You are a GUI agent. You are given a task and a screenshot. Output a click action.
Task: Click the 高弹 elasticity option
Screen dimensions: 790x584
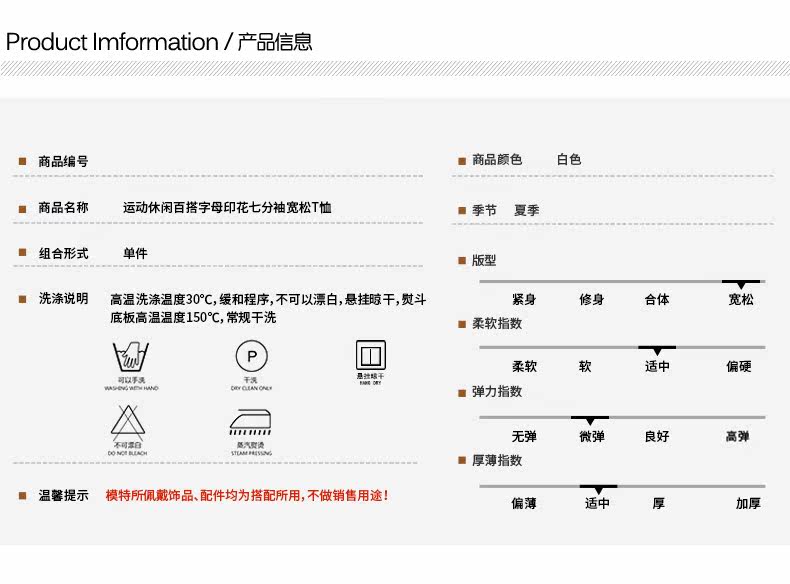click(738, 436)
